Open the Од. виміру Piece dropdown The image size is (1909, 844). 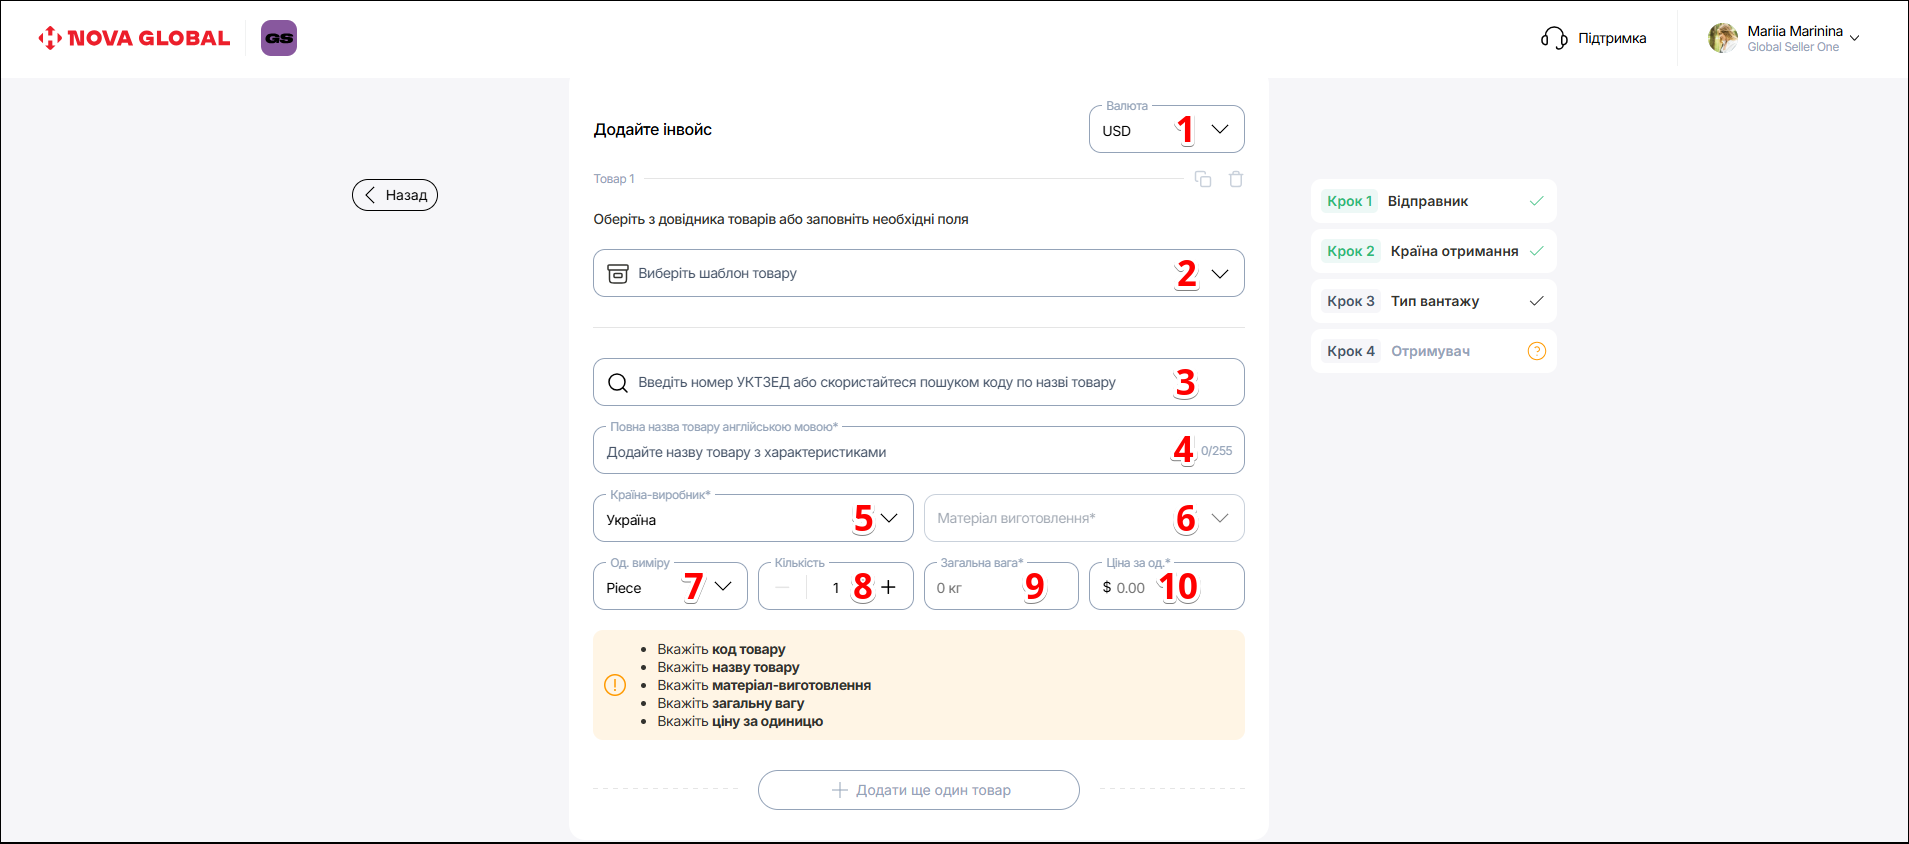[x=723, y=586]
